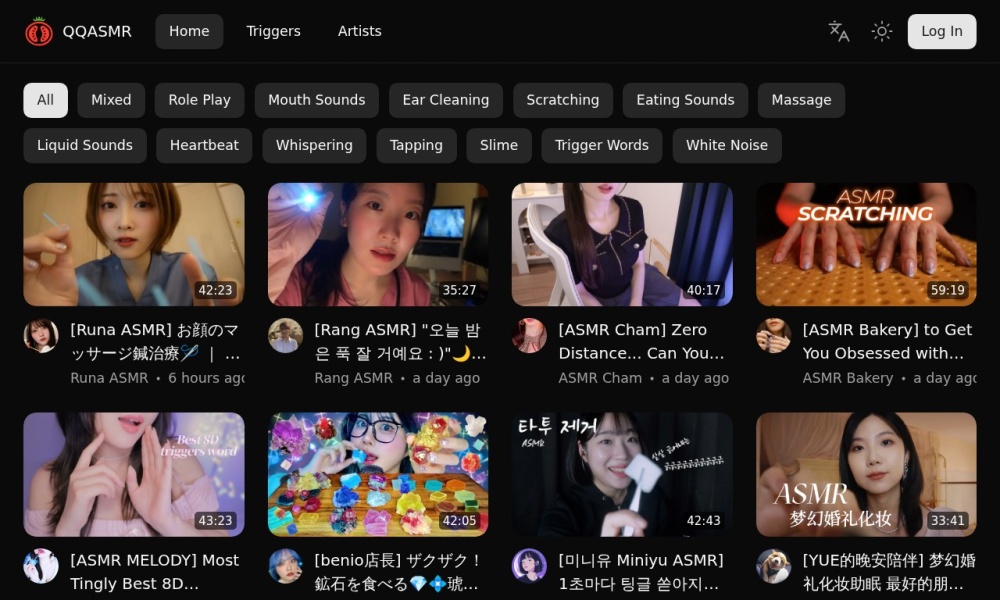Choose the White Noise filter
The width and height of the screenshot is (1000, 600).
(x=726, y=145)
